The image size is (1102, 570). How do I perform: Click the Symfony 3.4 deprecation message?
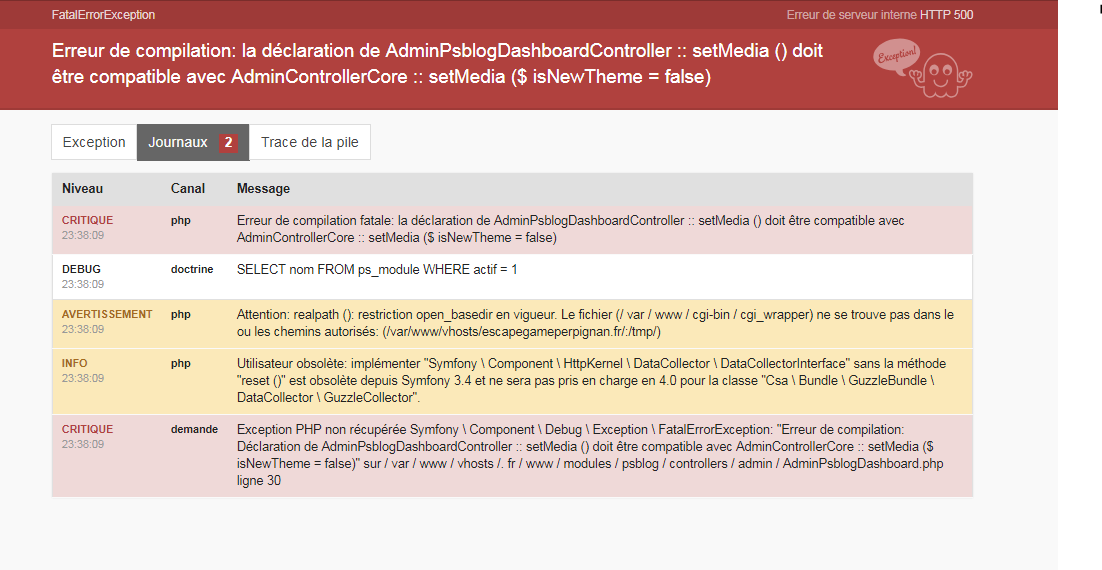591,380
